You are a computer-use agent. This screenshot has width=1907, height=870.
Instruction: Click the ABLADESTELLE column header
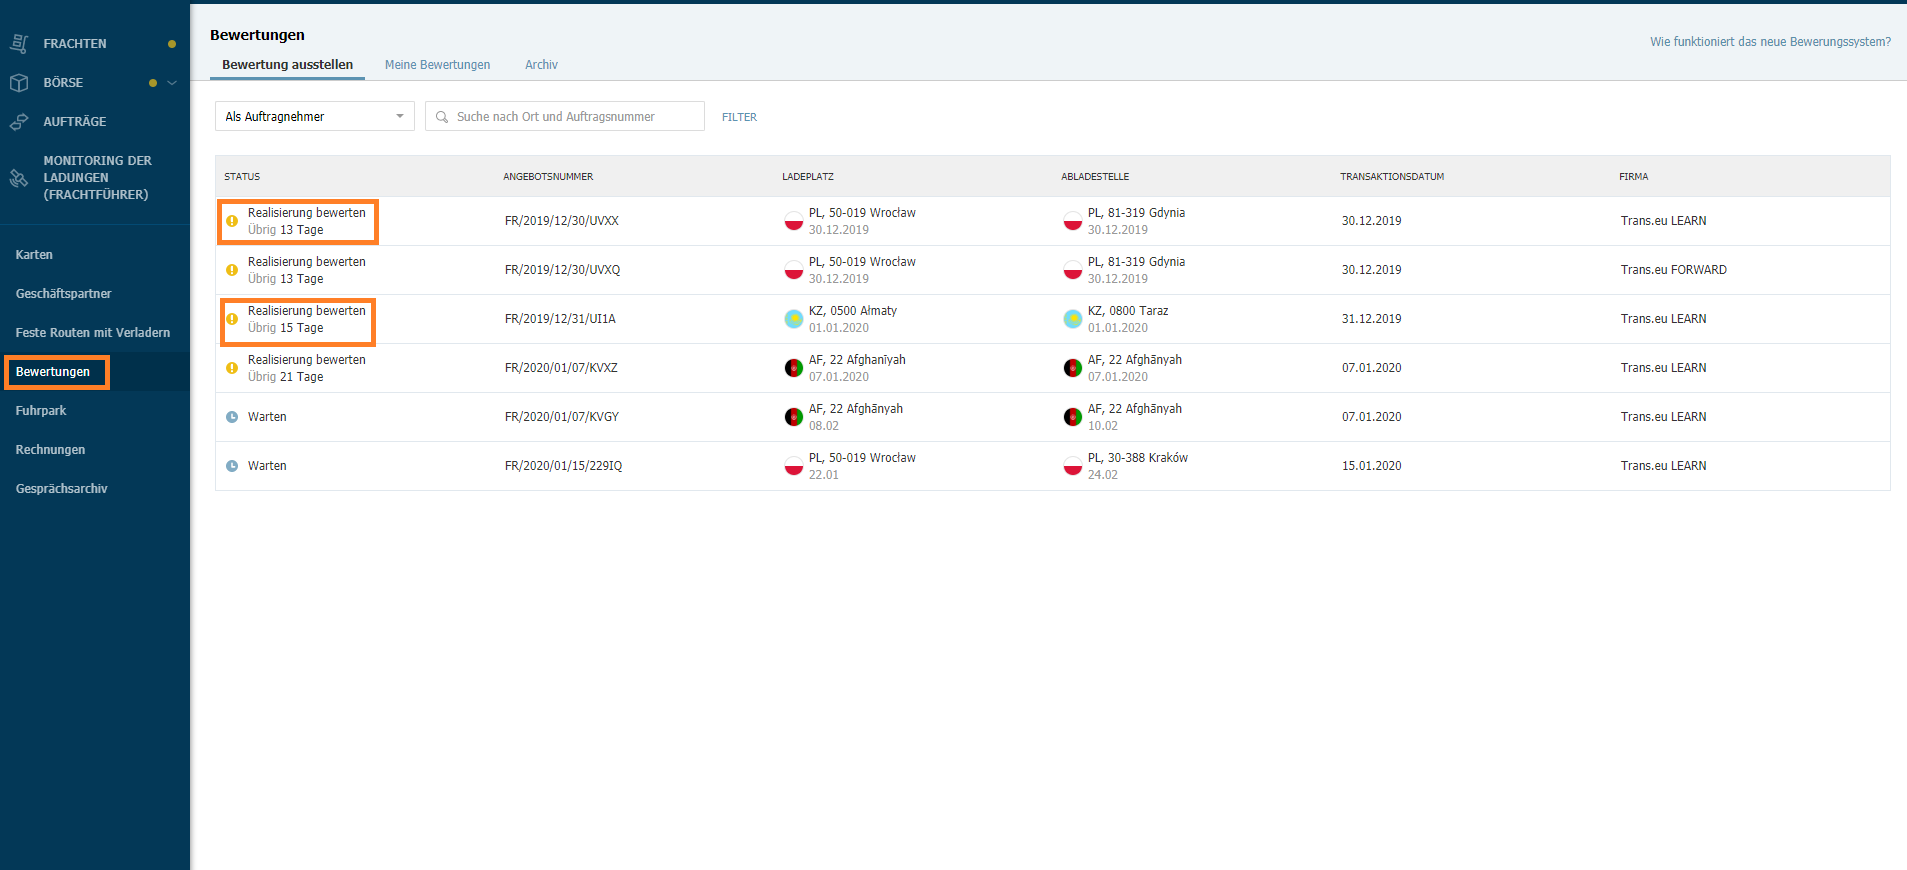click(x=1095, y=177)
